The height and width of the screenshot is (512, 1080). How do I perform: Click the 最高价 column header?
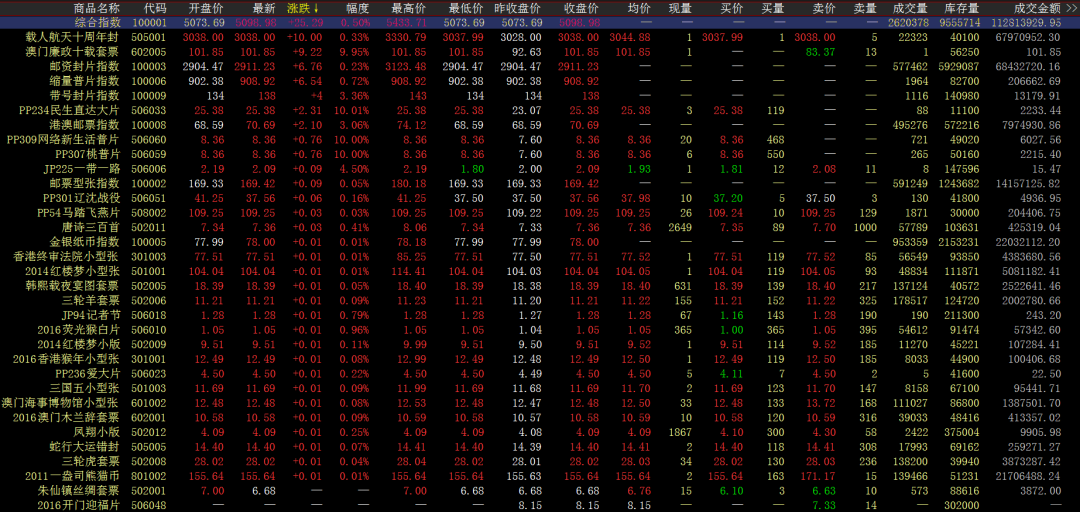tap(408, 8)
